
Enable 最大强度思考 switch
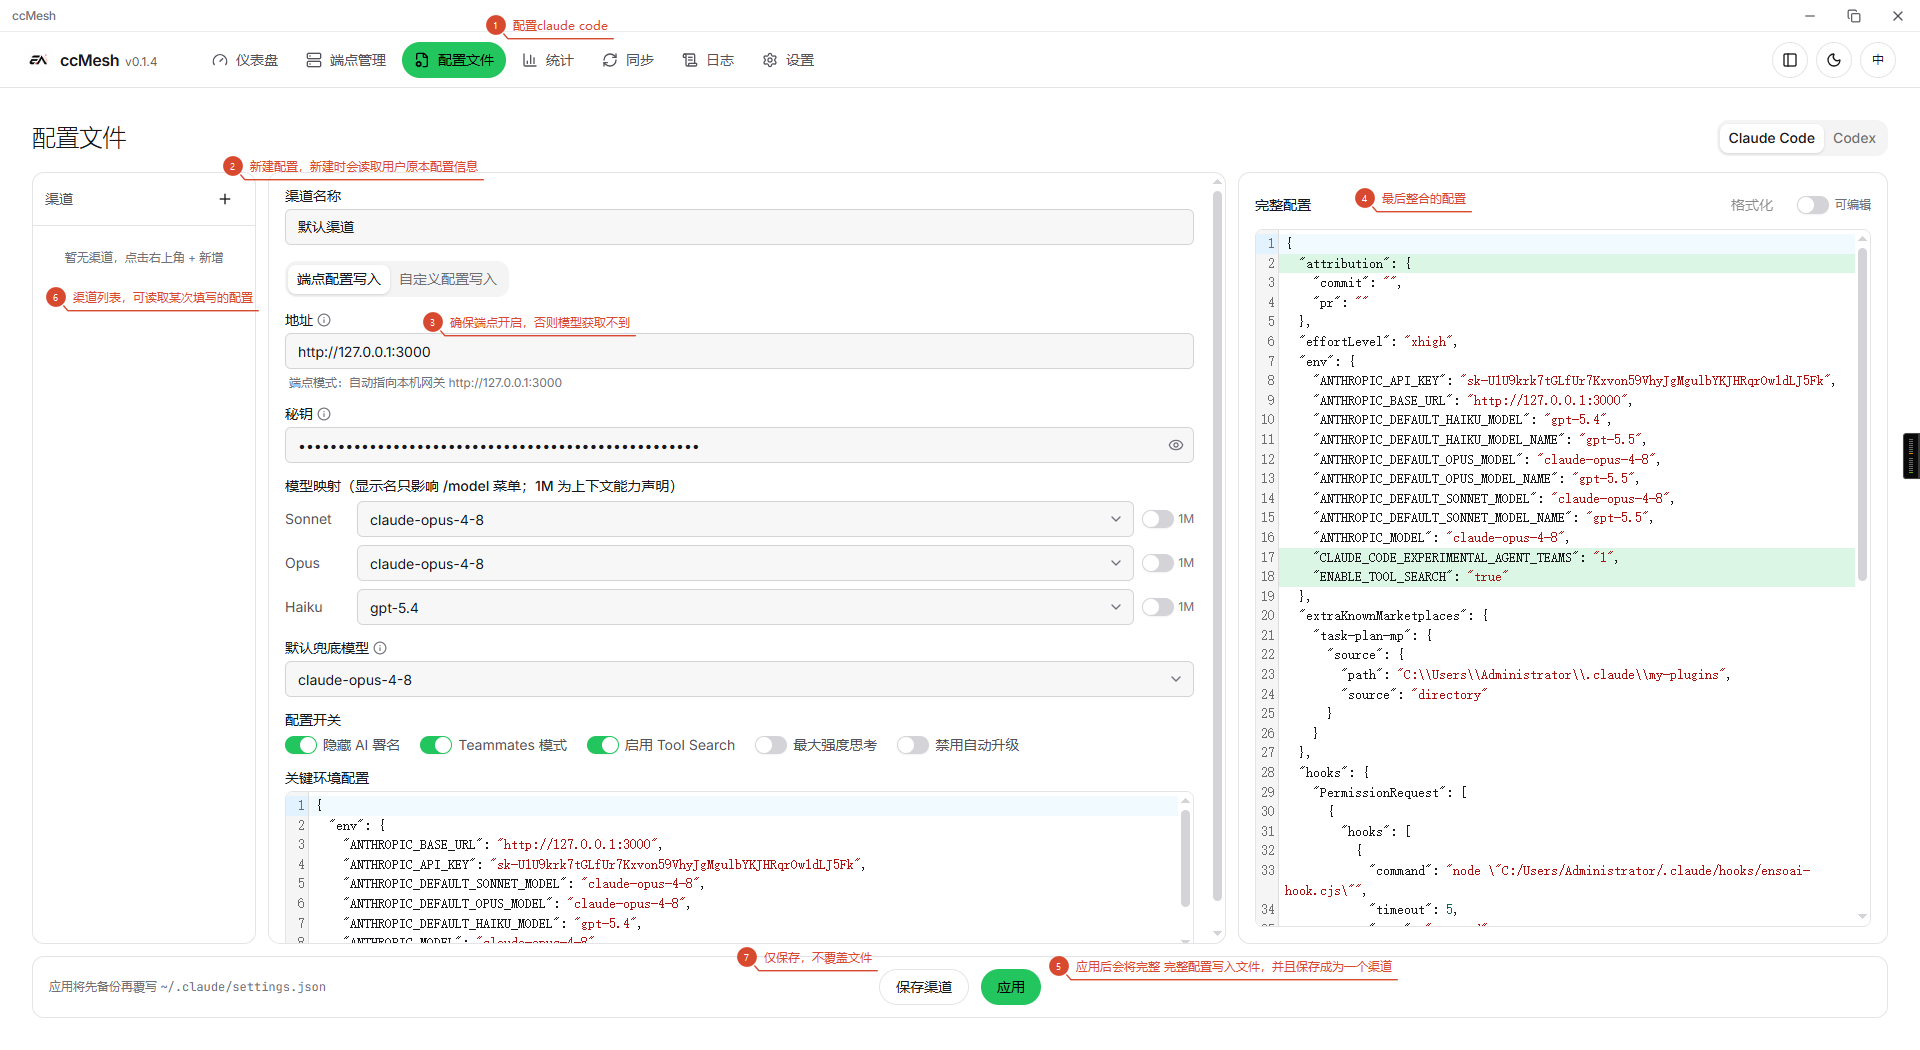click(x=771, y=745)
